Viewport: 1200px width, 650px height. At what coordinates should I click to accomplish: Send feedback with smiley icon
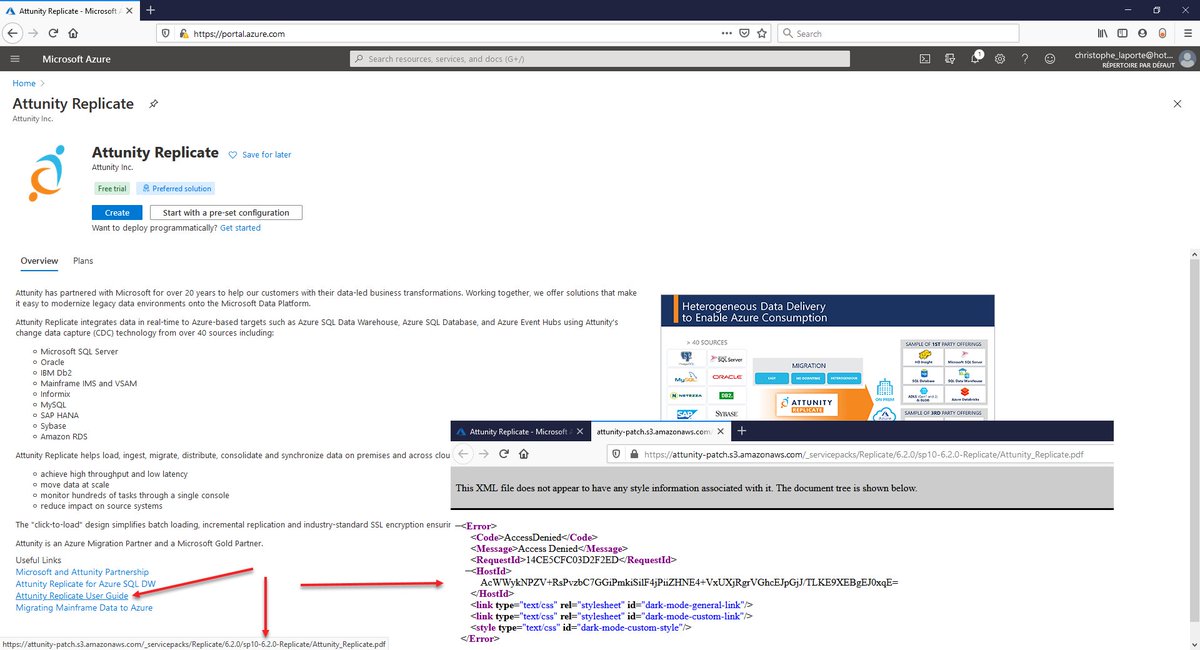click(x=1050, y=59)
